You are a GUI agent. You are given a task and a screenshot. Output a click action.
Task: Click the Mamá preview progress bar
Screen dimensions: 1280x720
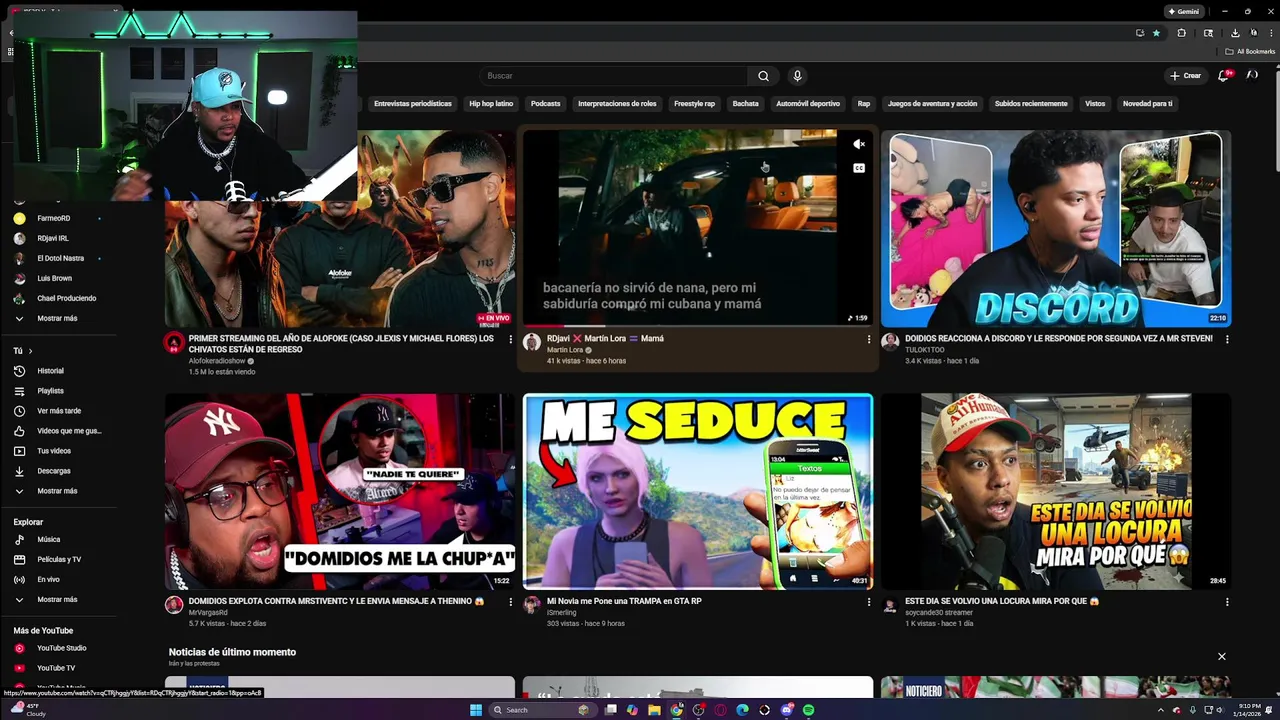(697, 326)
